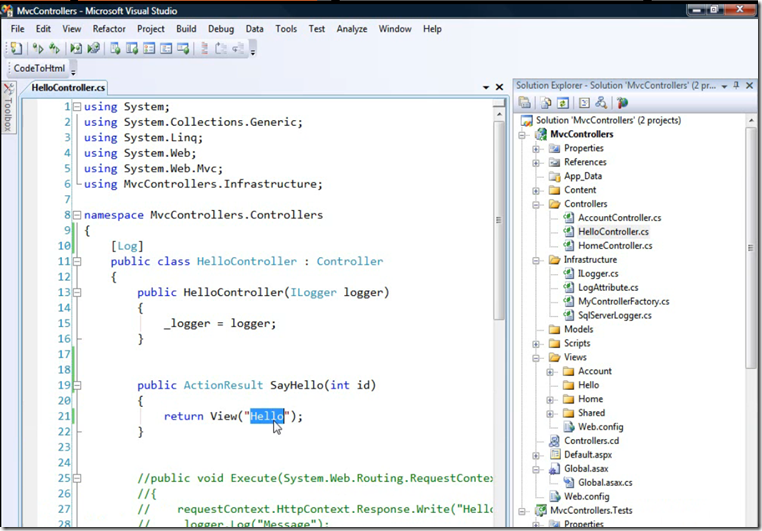Debug Tests in Current Context icon

76,48
